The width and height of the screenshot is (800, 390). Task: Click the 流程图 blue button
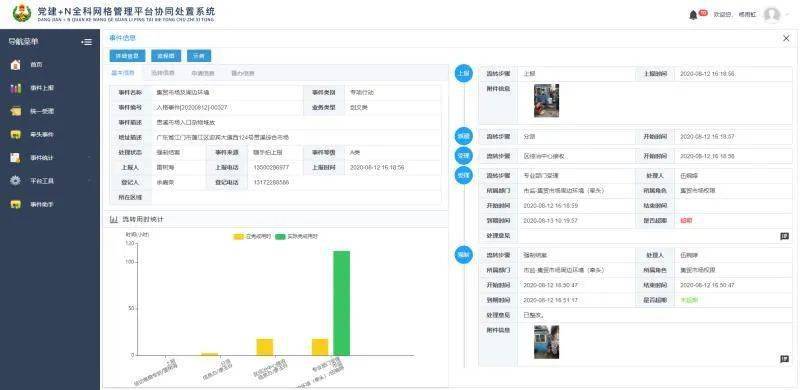[x=166, y=56]
